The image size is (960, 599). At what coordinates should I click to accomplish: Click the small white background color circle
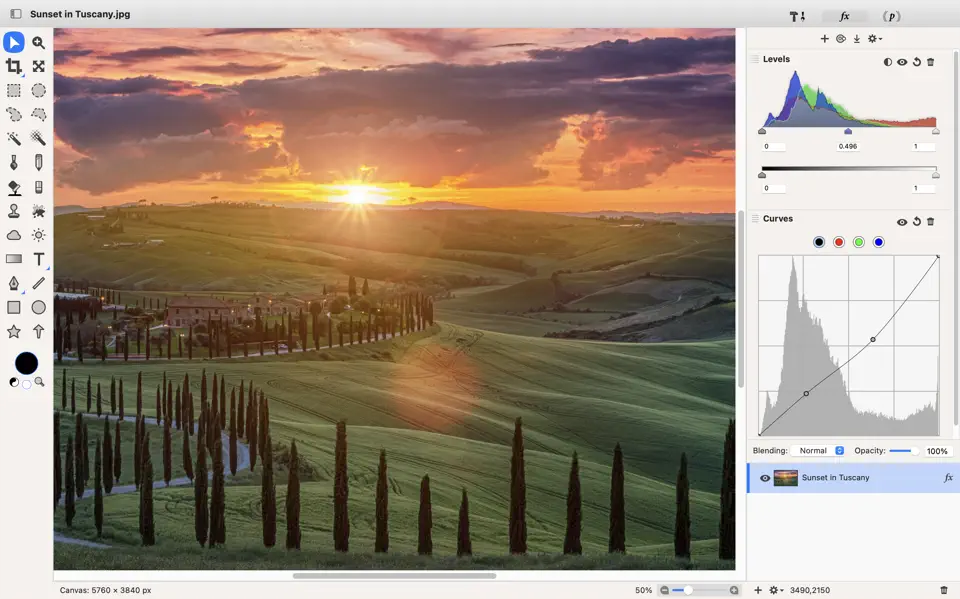click(x=26, y=384)
